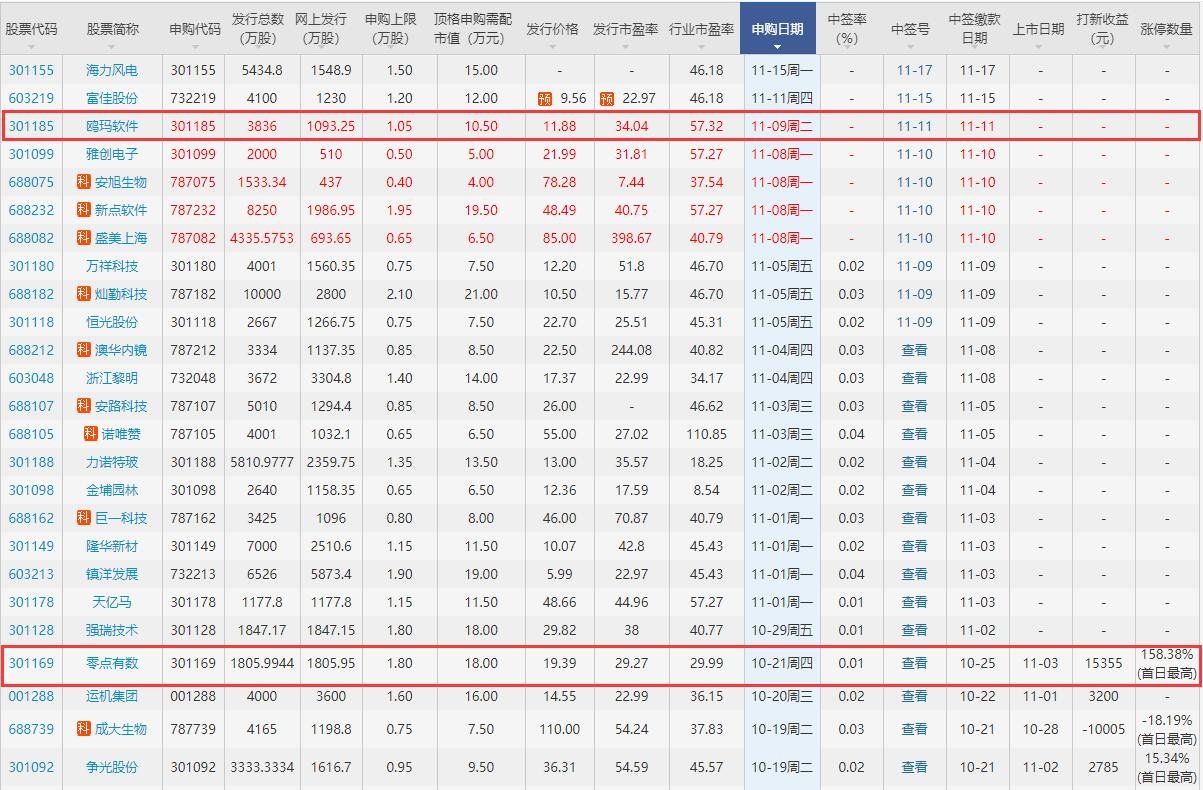
Task: Open stock code link 301169
Action: point(32,663)
